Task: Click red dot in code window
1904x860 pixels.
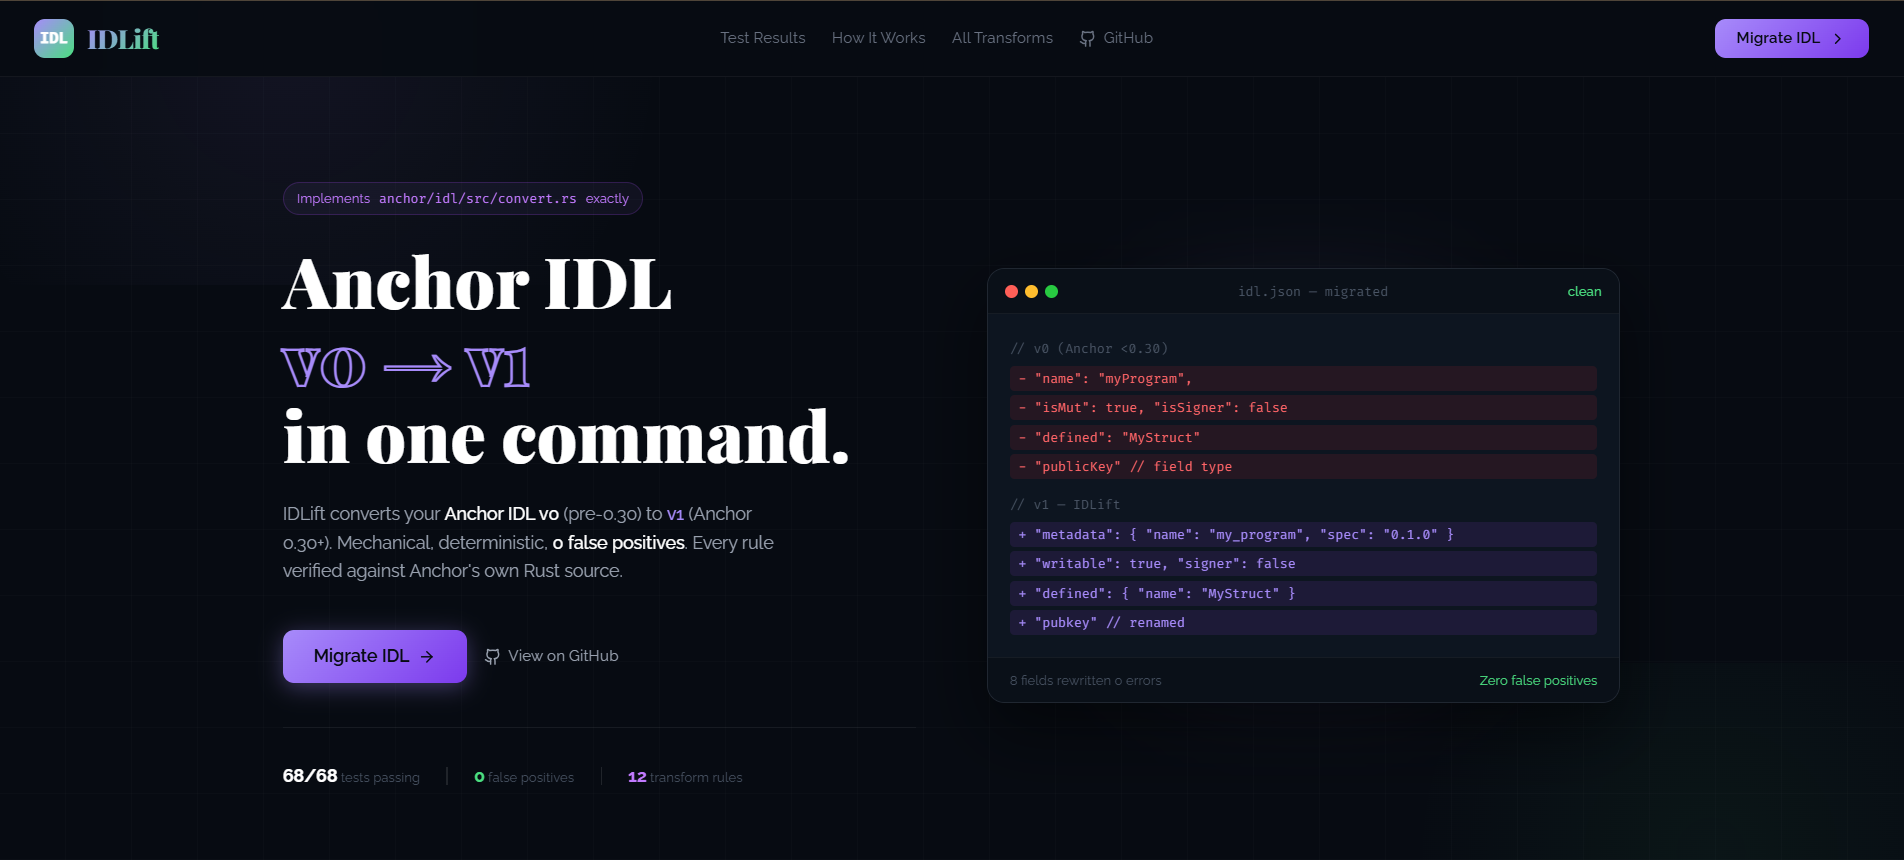Action: point(1011,291)
